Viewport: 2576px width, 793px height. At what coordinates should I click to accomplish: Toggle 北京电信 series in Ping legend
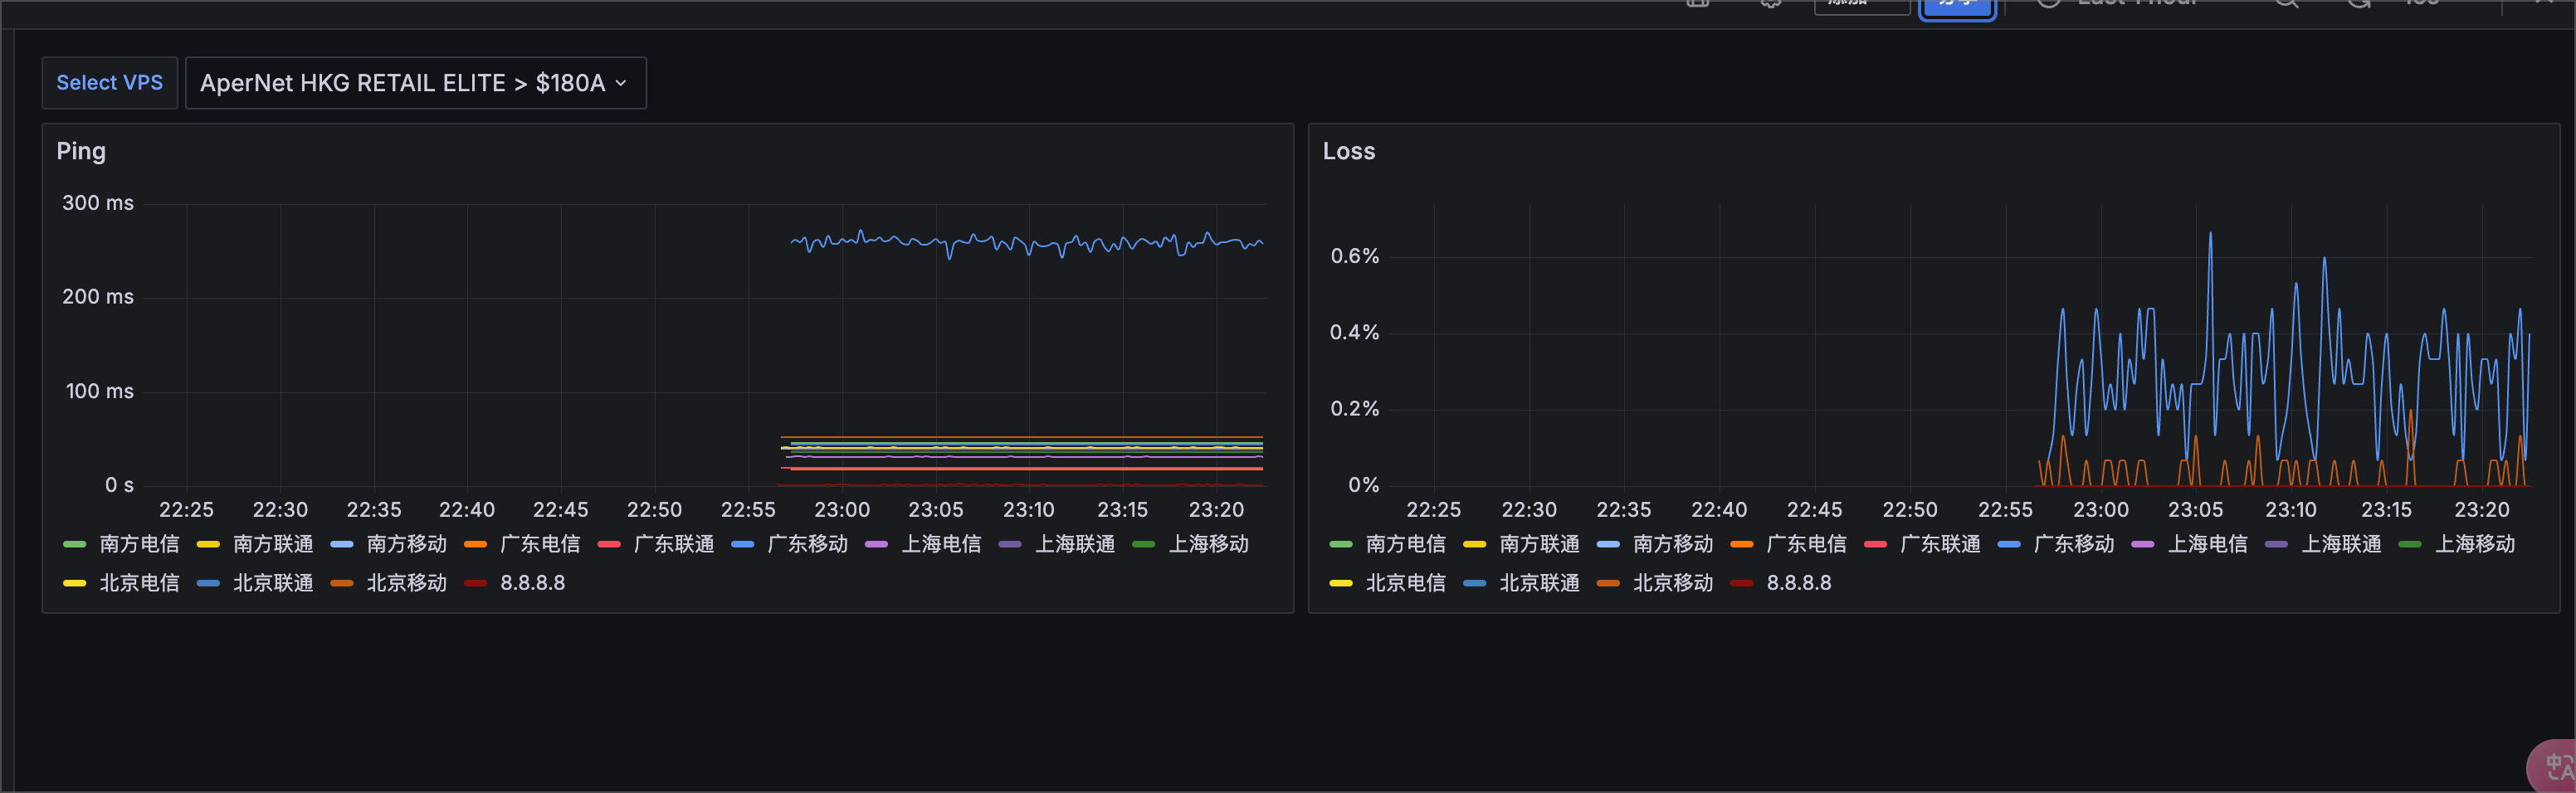139,583
